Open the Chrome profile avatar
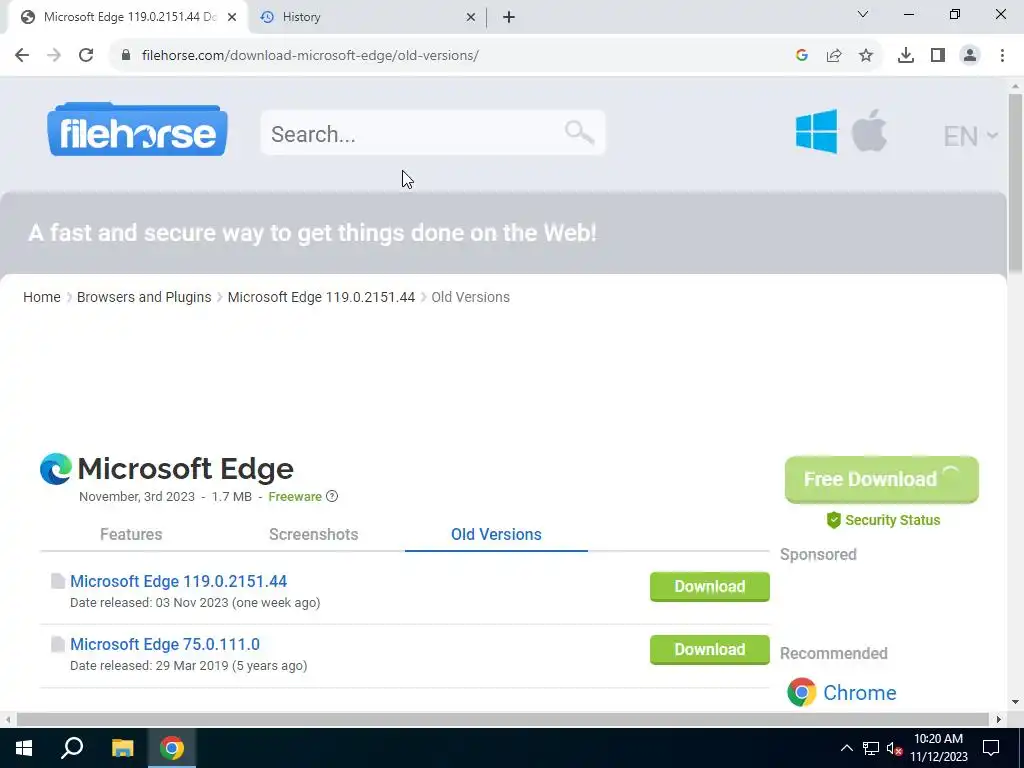Image resolution: width=1024 pixels, height=768 pixels. 970,55
